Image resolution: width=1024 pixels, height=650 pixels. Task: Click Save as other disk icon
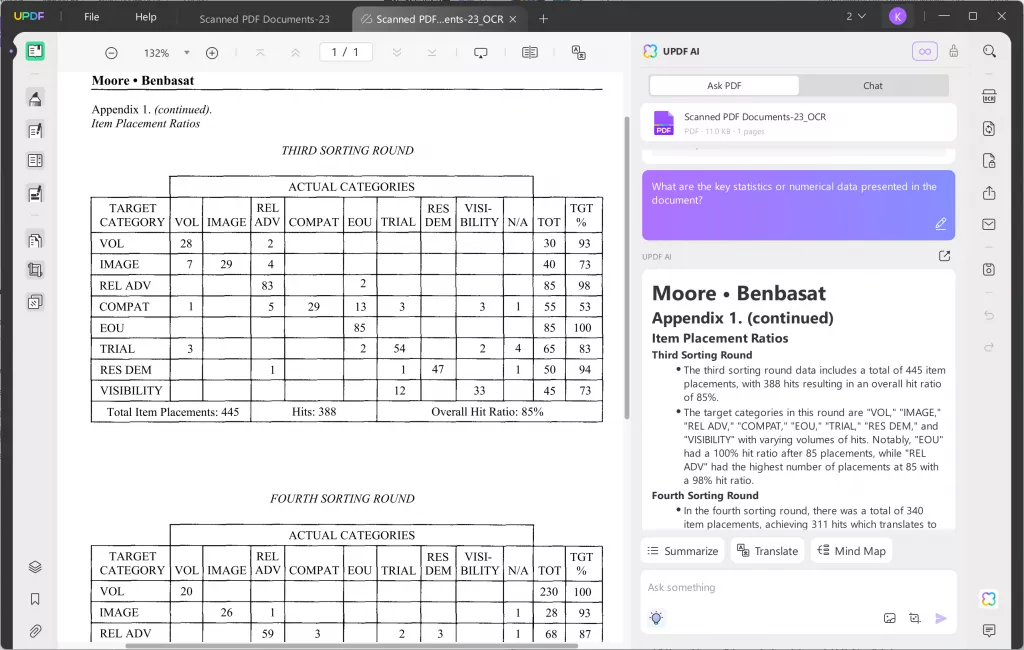(989, 270)
